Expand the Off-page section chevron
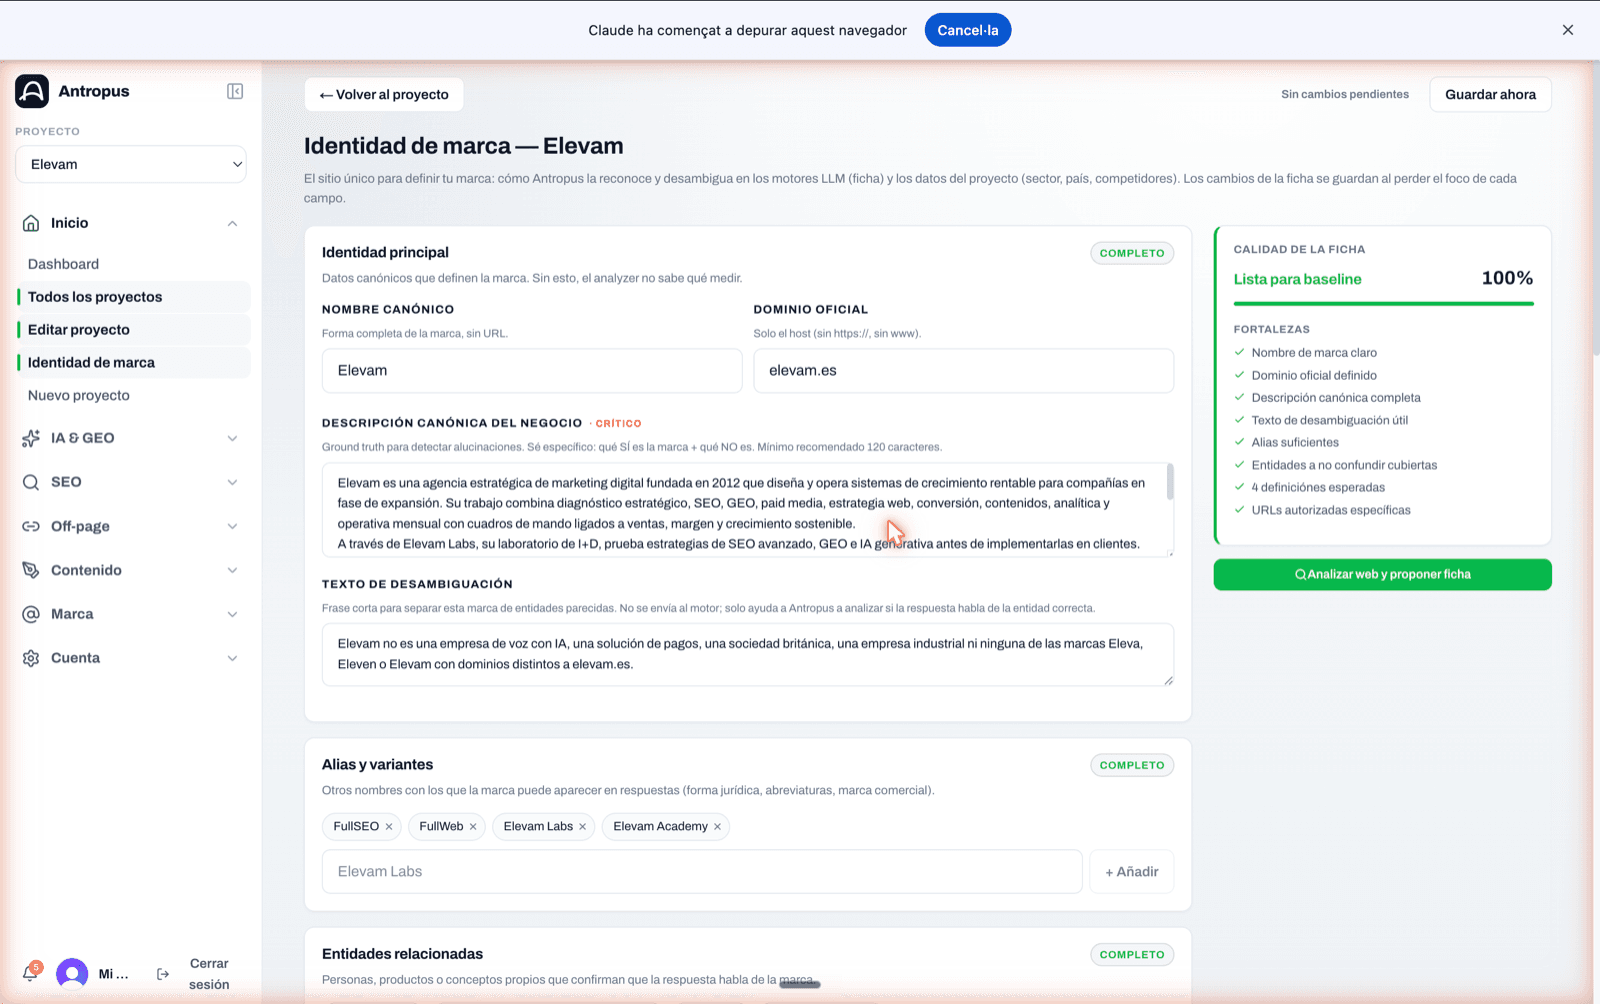The width and height of the screenshot is (1600, 1004). (x=232, y=526)
